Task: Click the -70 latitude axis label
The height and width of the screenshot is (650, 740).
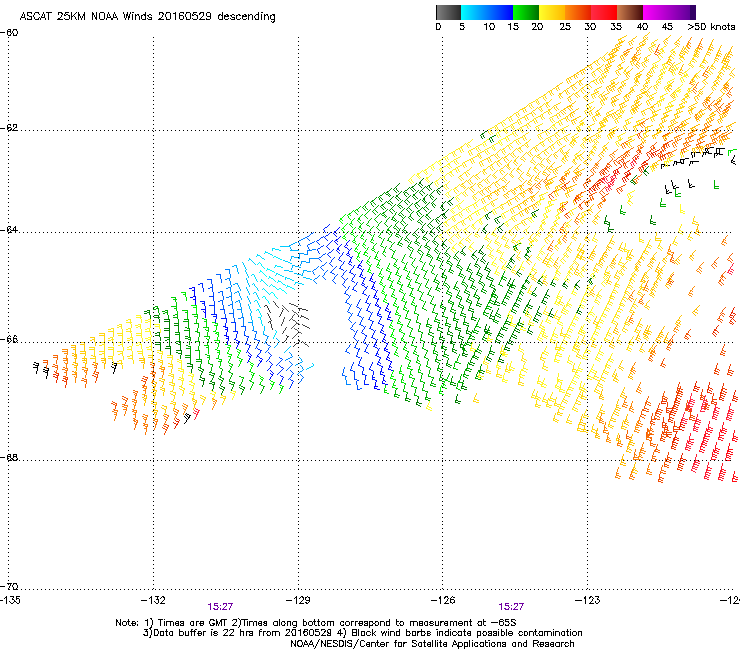Action: (x=9, y=586)
